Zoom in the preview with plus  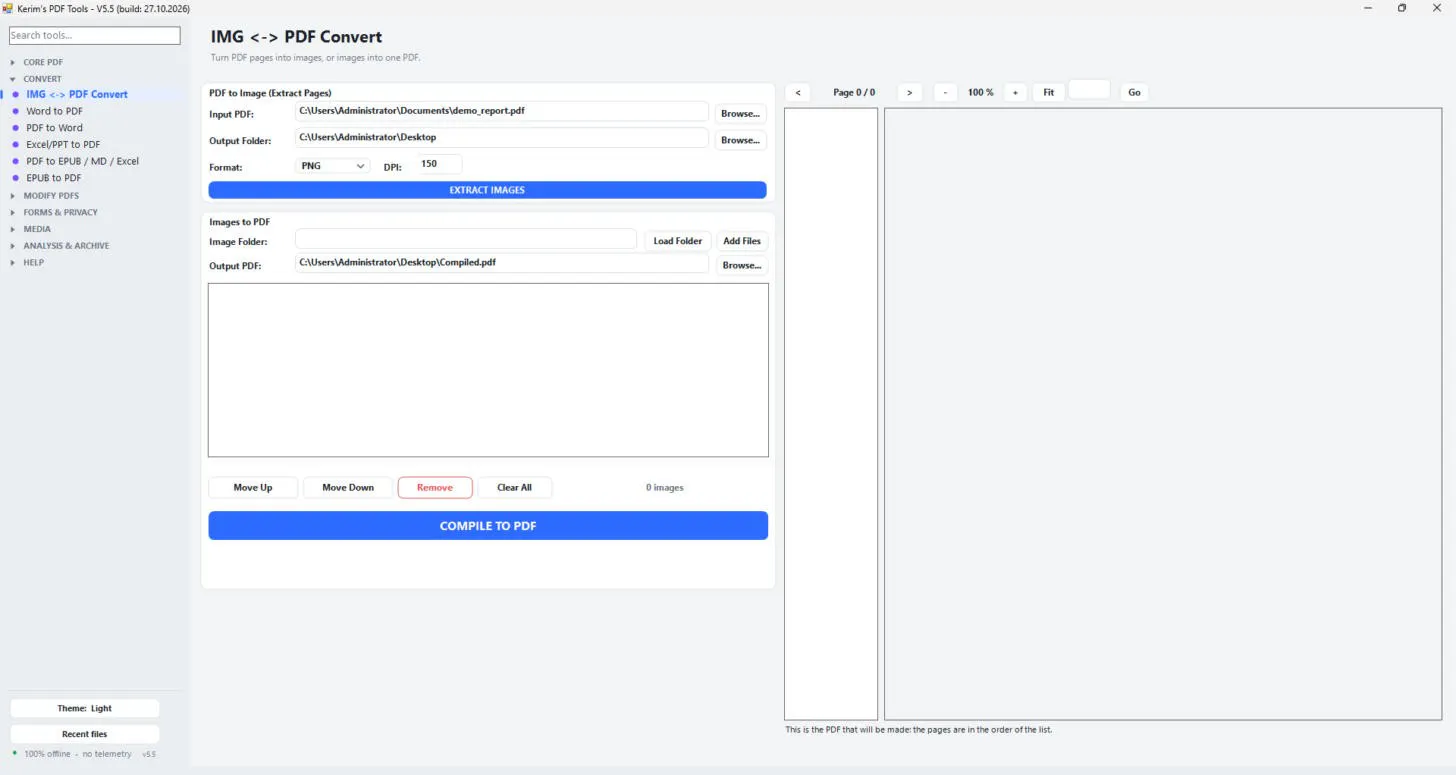pos(1015,92)
